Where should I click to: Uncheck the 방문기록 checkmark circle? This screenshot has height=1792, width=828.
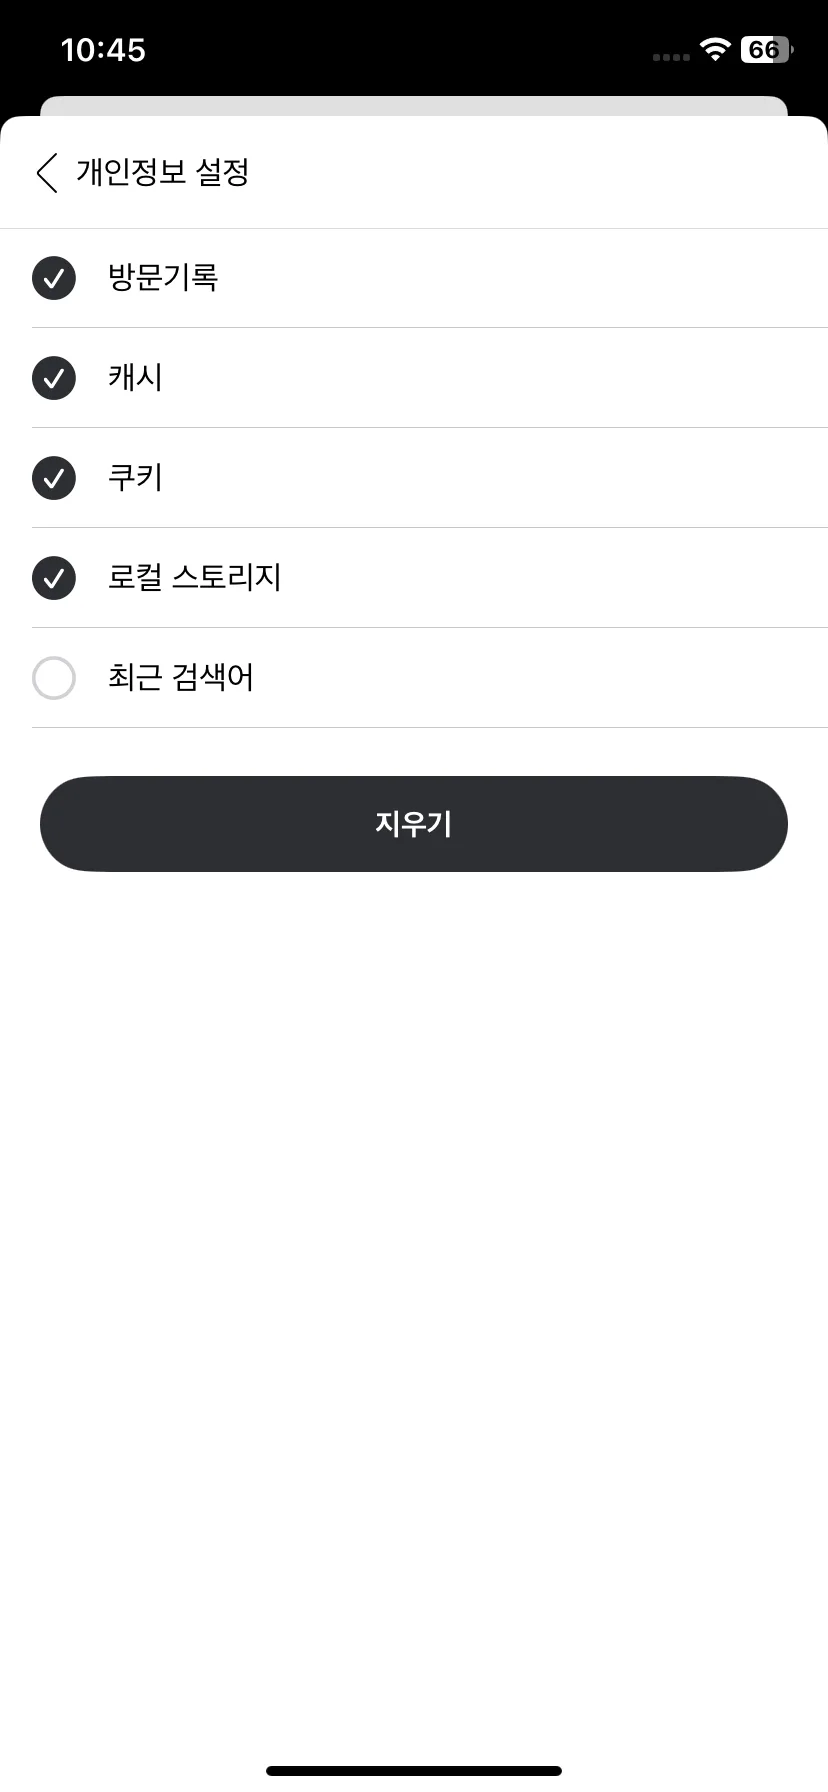(x=54, y=278)
